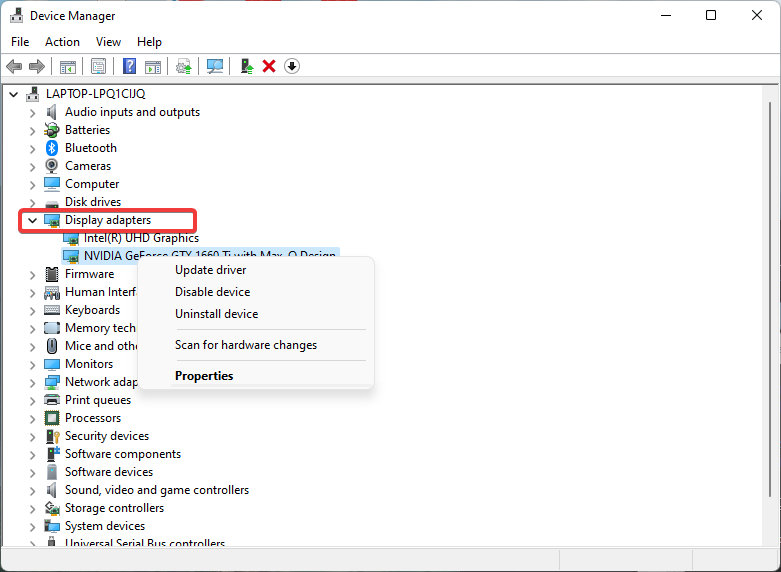Toggle the console tree pane icon
This screenshot has height=572, width=781.
(68, 66)
